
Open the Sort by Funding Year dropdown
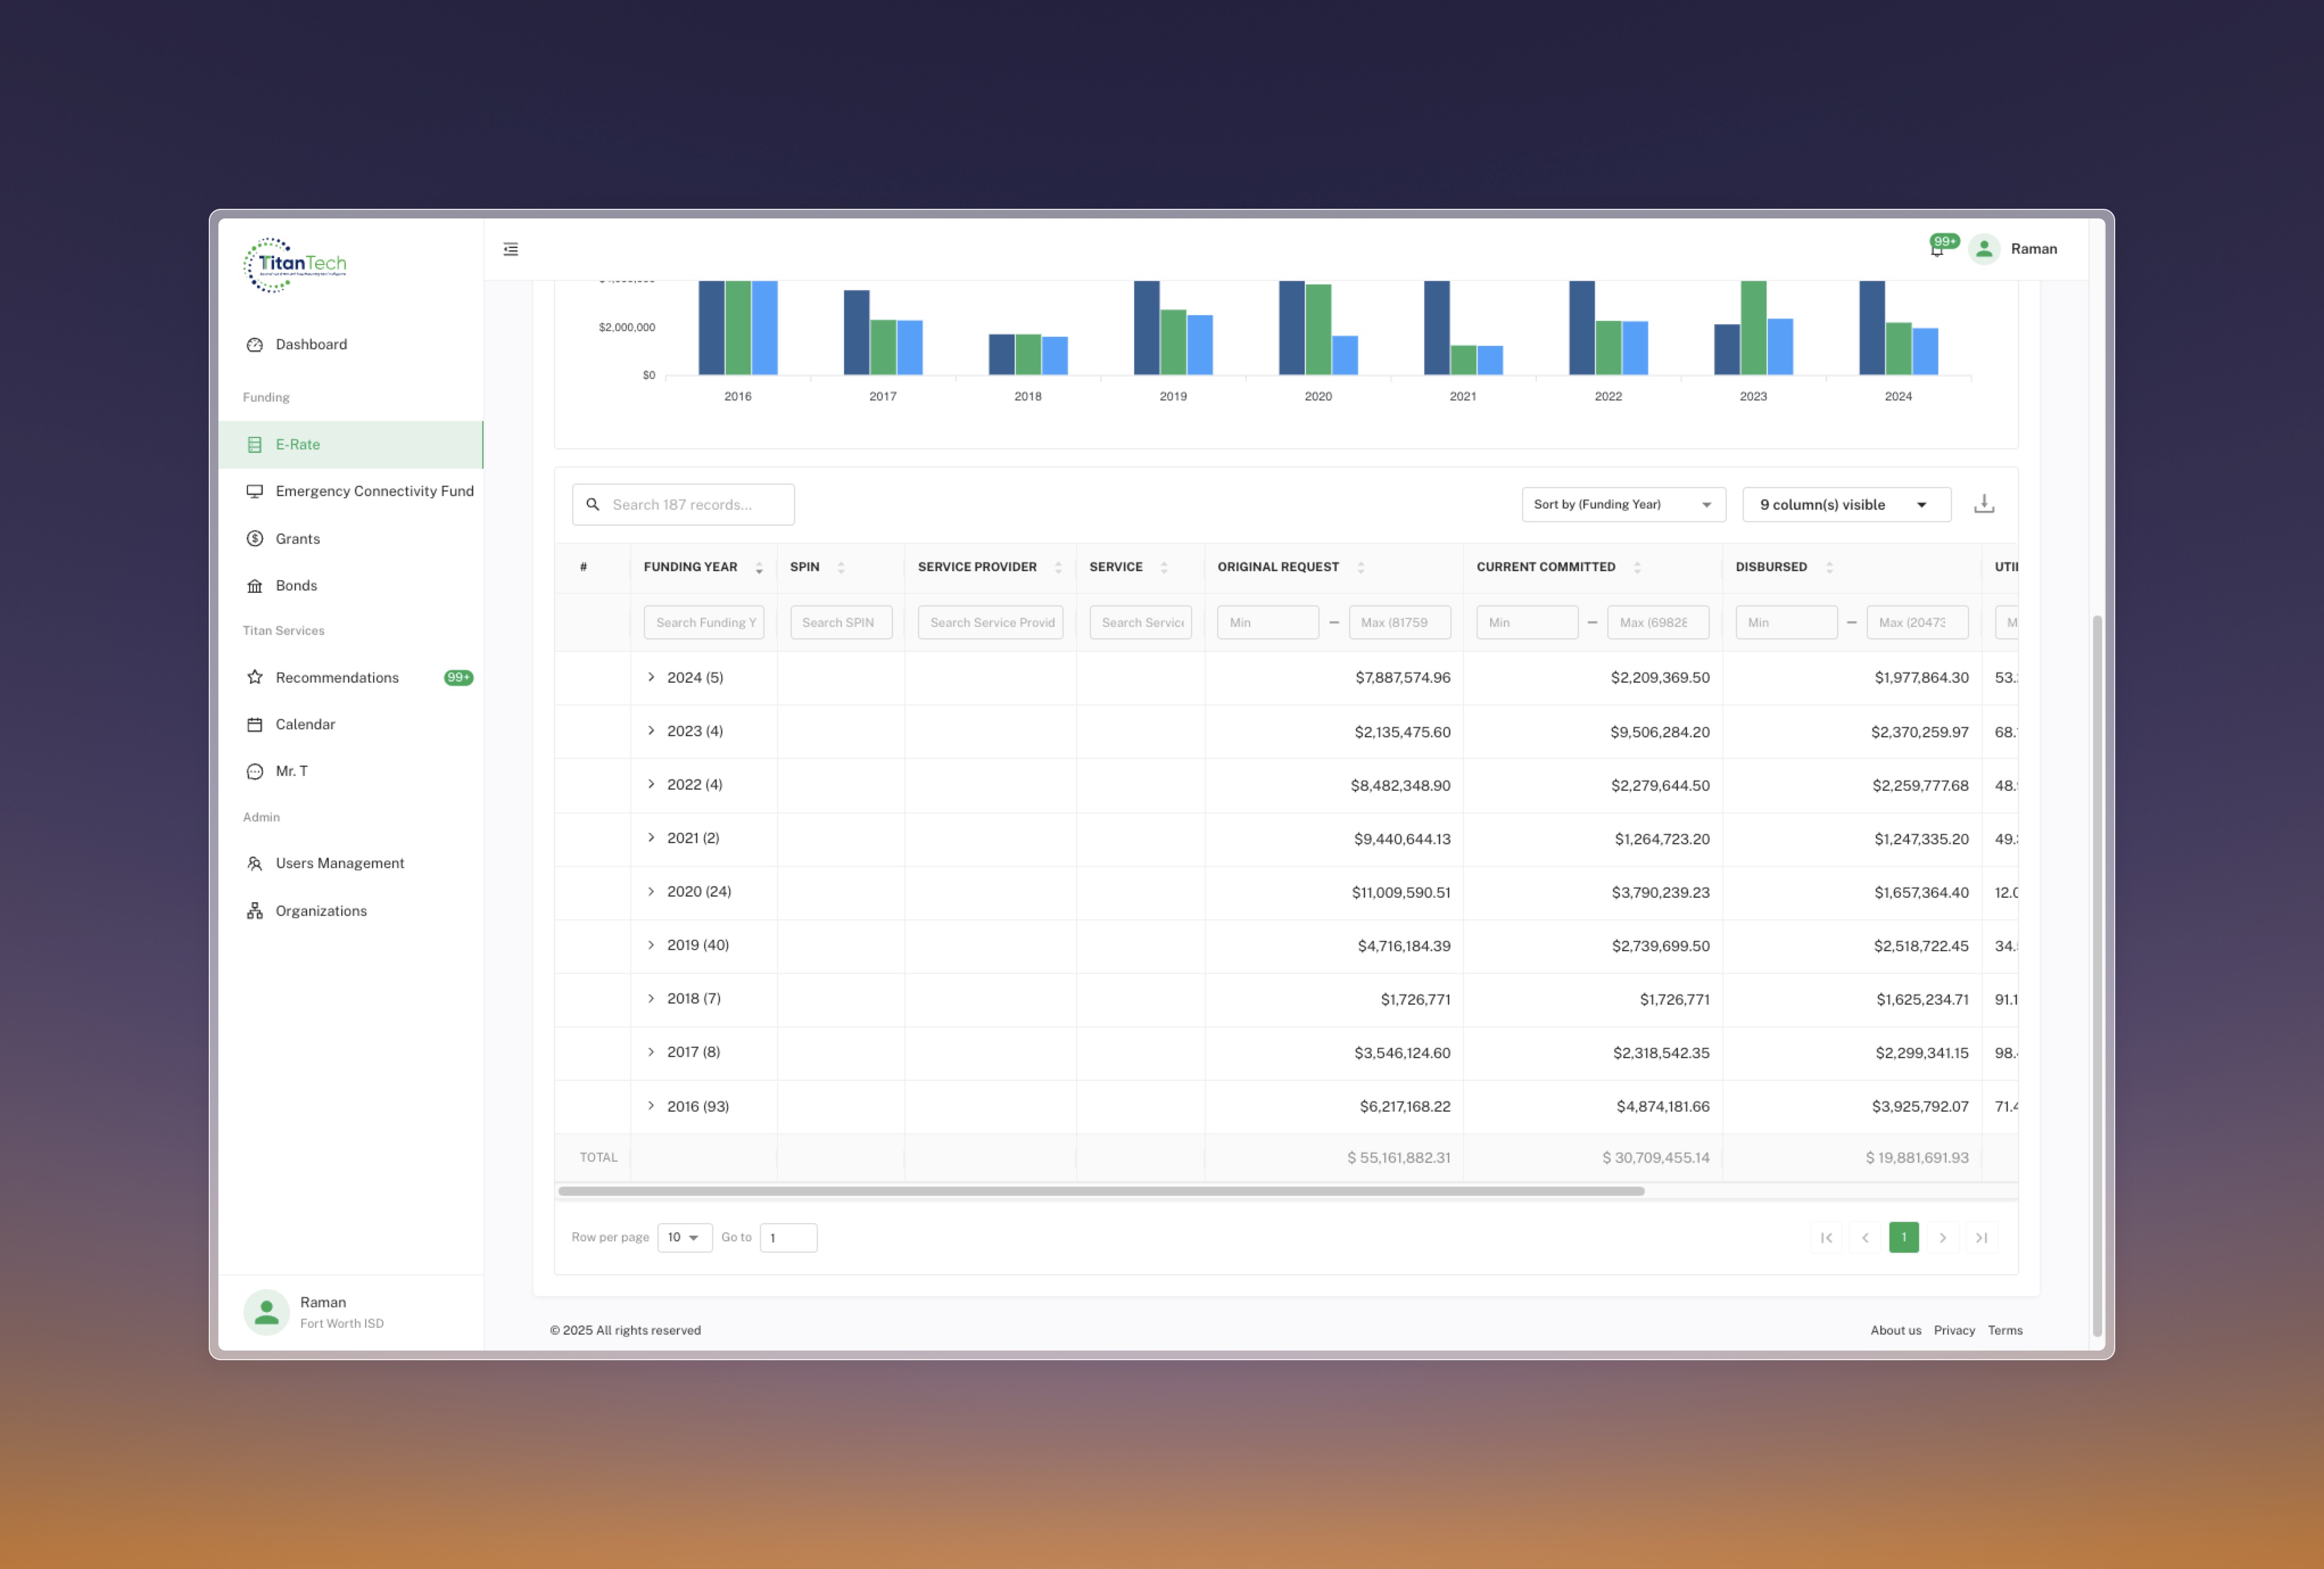[x=1622, y=504]
